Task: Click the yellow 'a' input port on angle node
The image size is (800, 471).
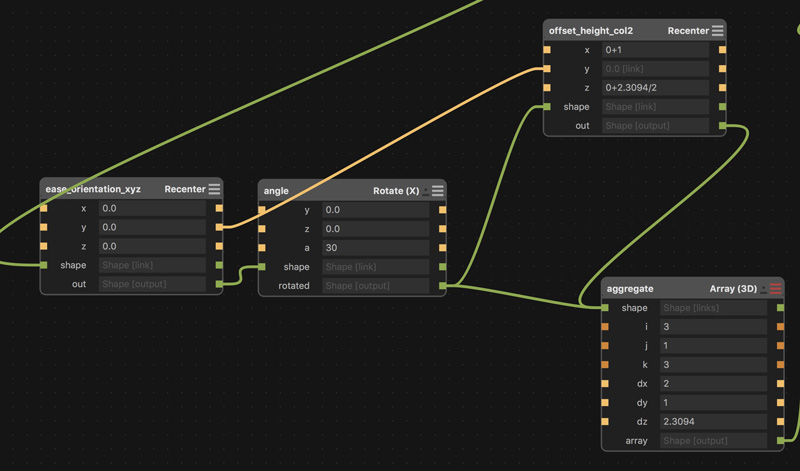Action: [x=262, y=247]
